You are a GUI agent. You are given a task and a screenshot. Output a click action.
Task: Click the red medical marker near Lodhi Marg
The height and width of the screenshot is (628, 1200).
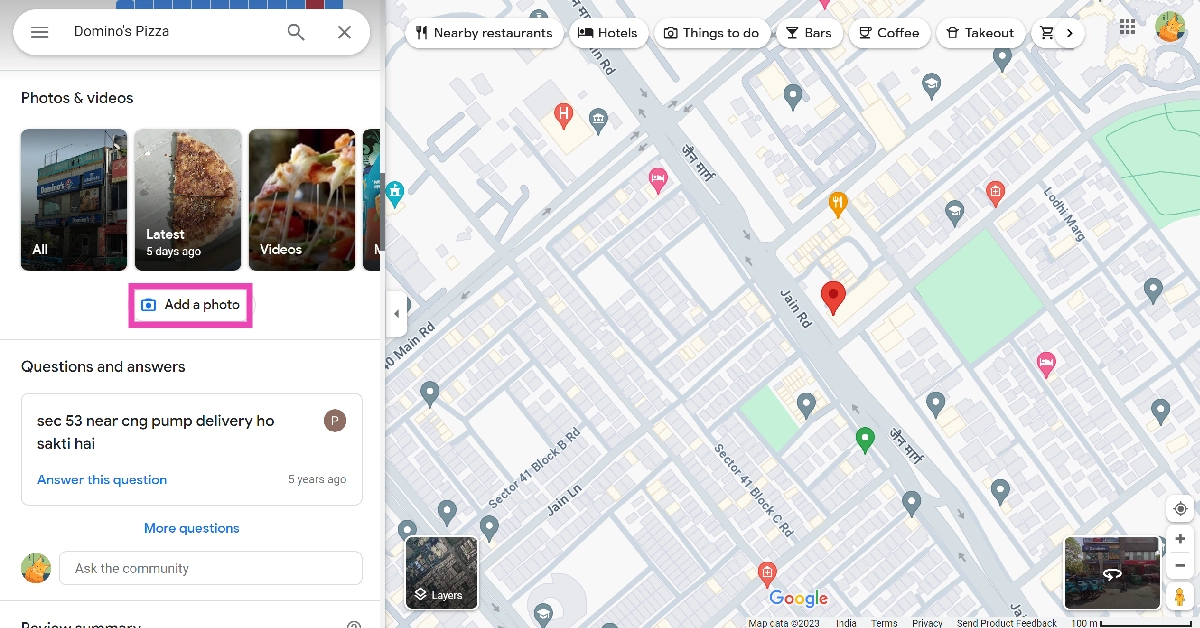[x=995, y=192]
